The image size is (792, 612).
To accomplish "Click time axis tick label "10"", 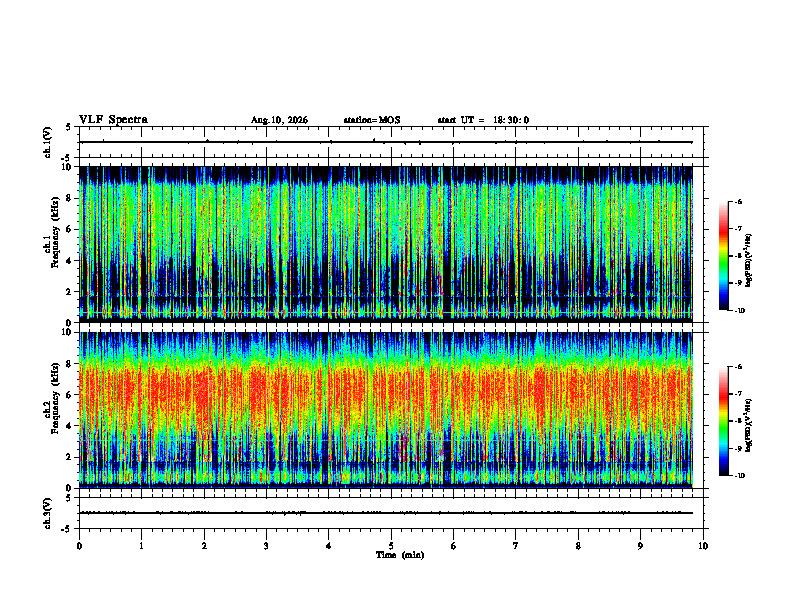I will [x=703, y=546].
